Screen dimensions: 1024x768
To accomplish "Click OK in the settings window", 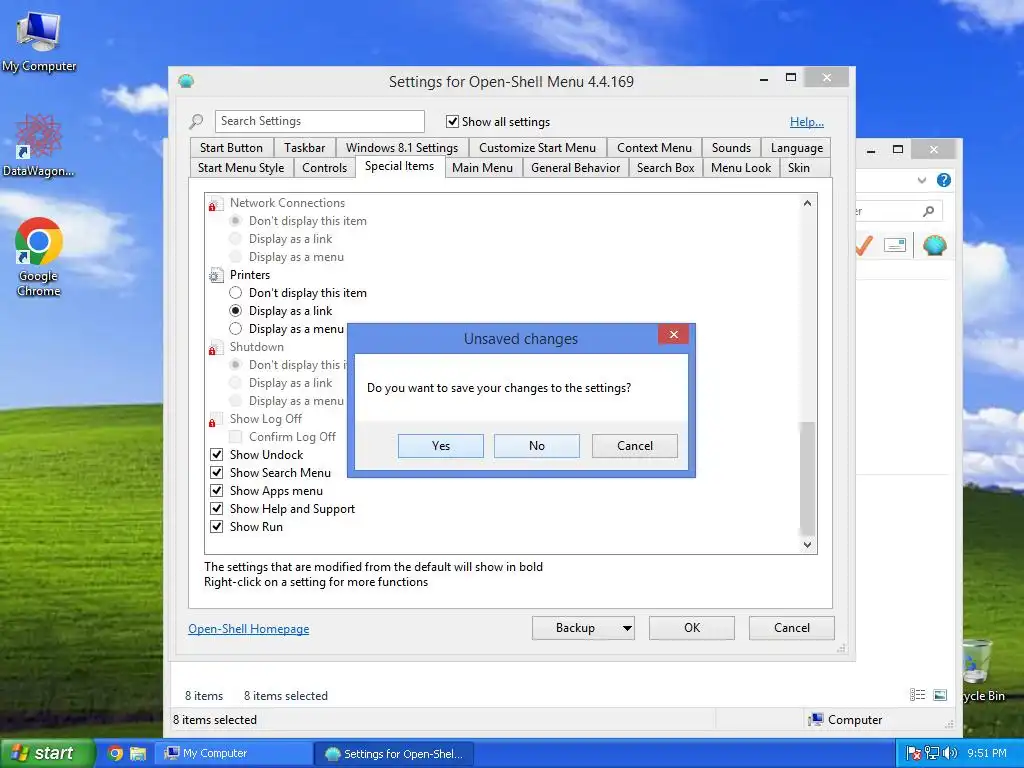I will pos(692,628).
